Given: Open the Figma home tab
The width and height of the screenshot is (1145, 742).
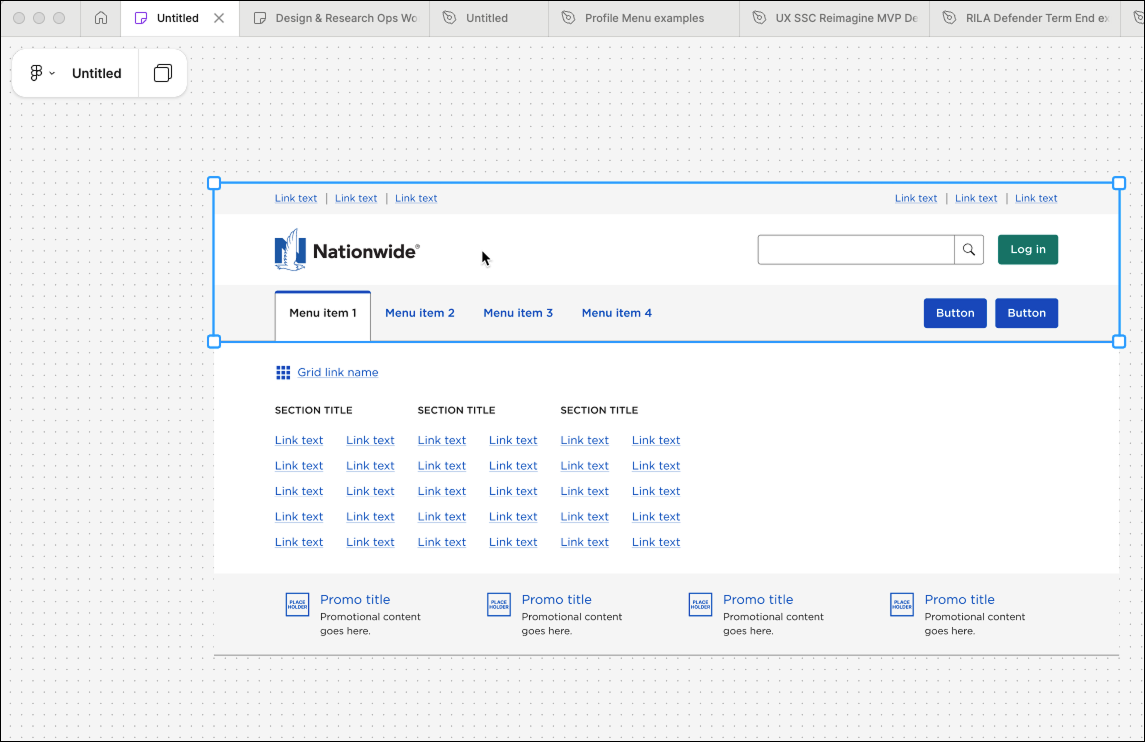Looking at the screenshot, I should click(101, 18).
